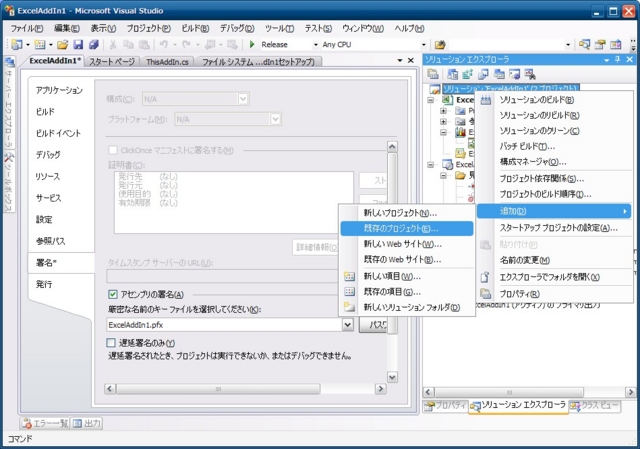
Task: Click icon beside プロパティ context menu entry
Action: click(485, 293)
